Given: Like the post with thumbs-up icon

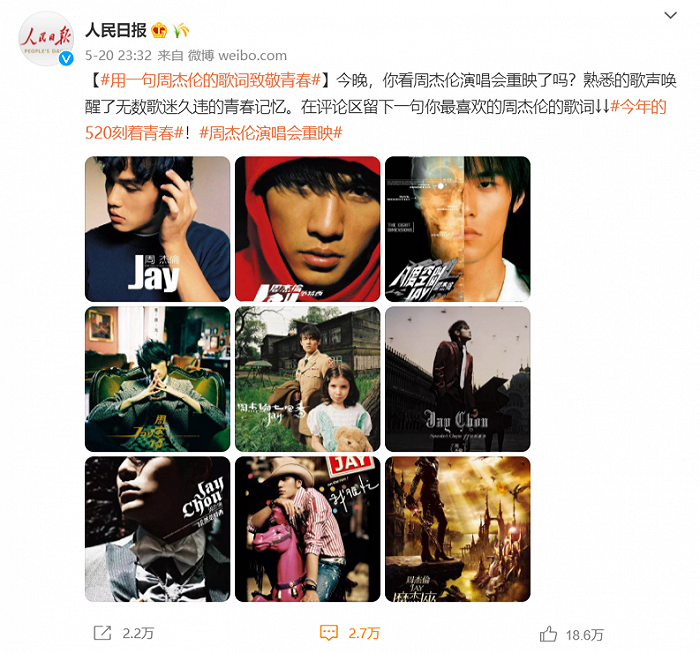Looking at the screenshot, I should 548,634.
